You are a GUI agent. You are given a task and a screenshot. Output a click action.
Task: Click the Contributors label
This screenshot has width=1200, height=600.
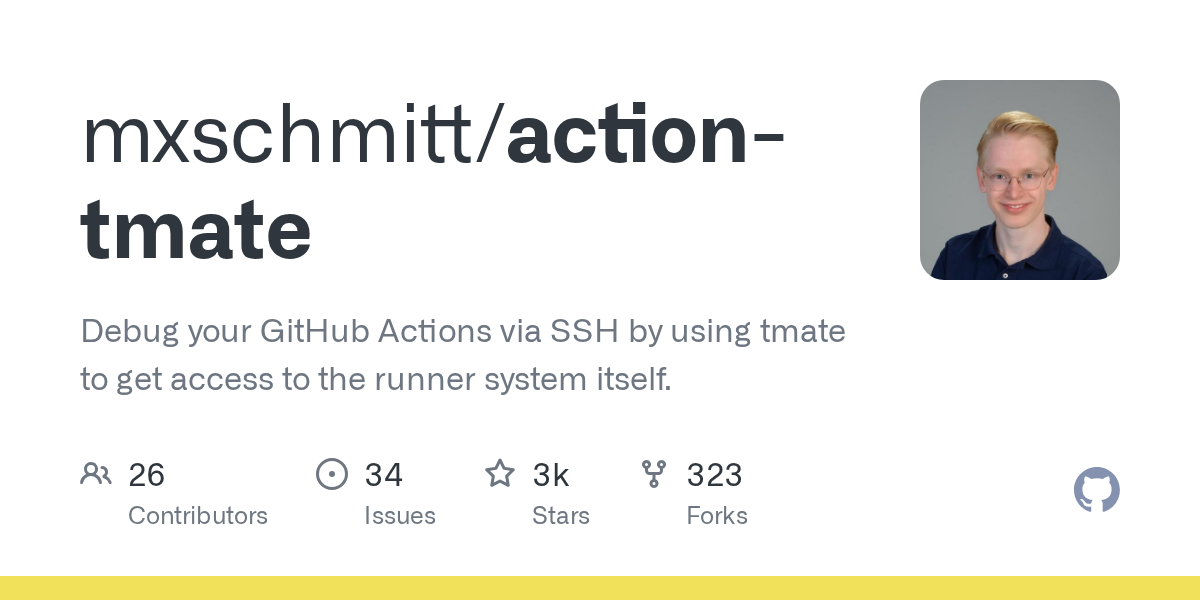click(198, 516)
